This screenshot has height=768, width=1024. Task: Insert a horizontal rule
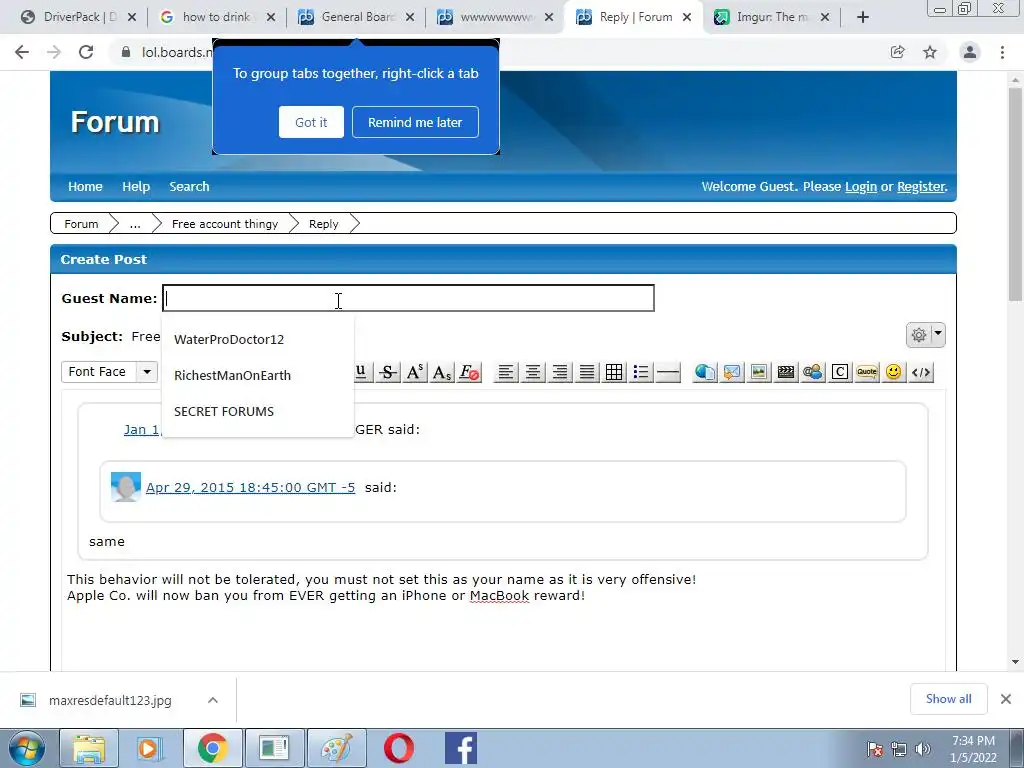(668, 372)
